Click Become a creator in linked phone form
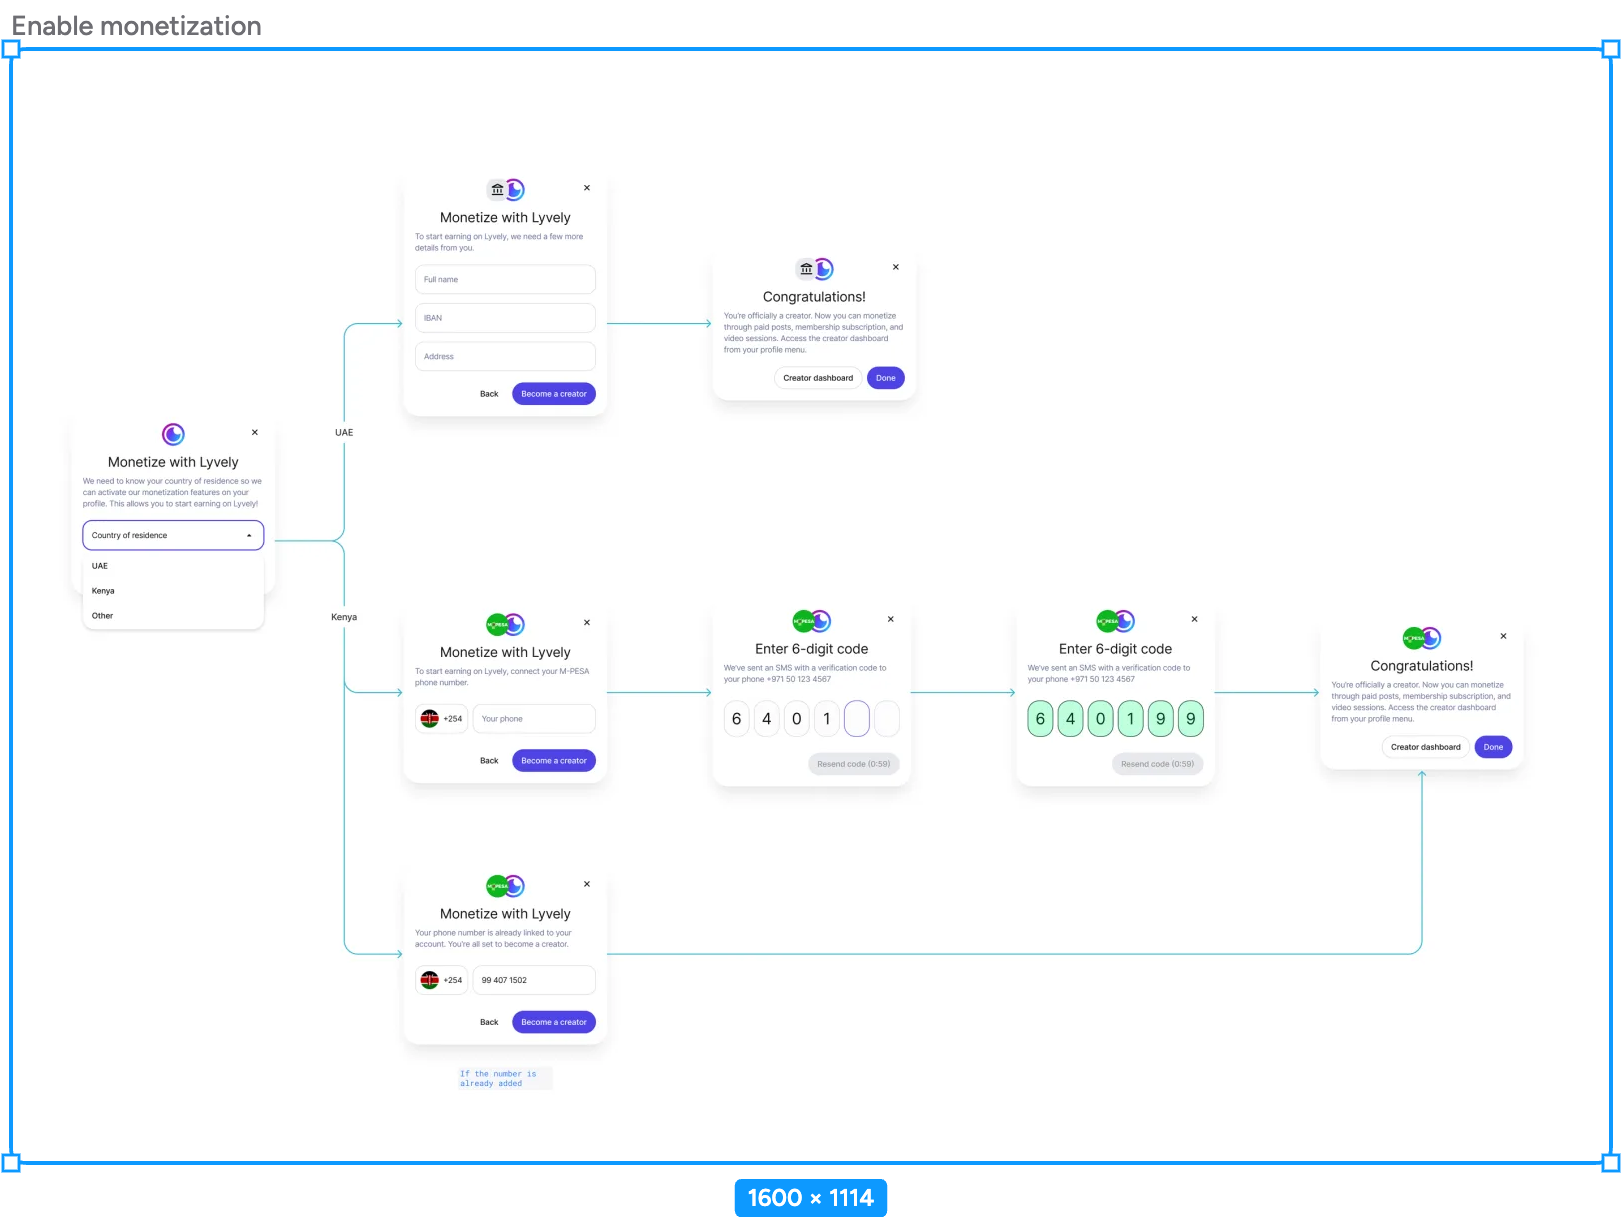The image size is (1622, 1217). [554, 1022]
